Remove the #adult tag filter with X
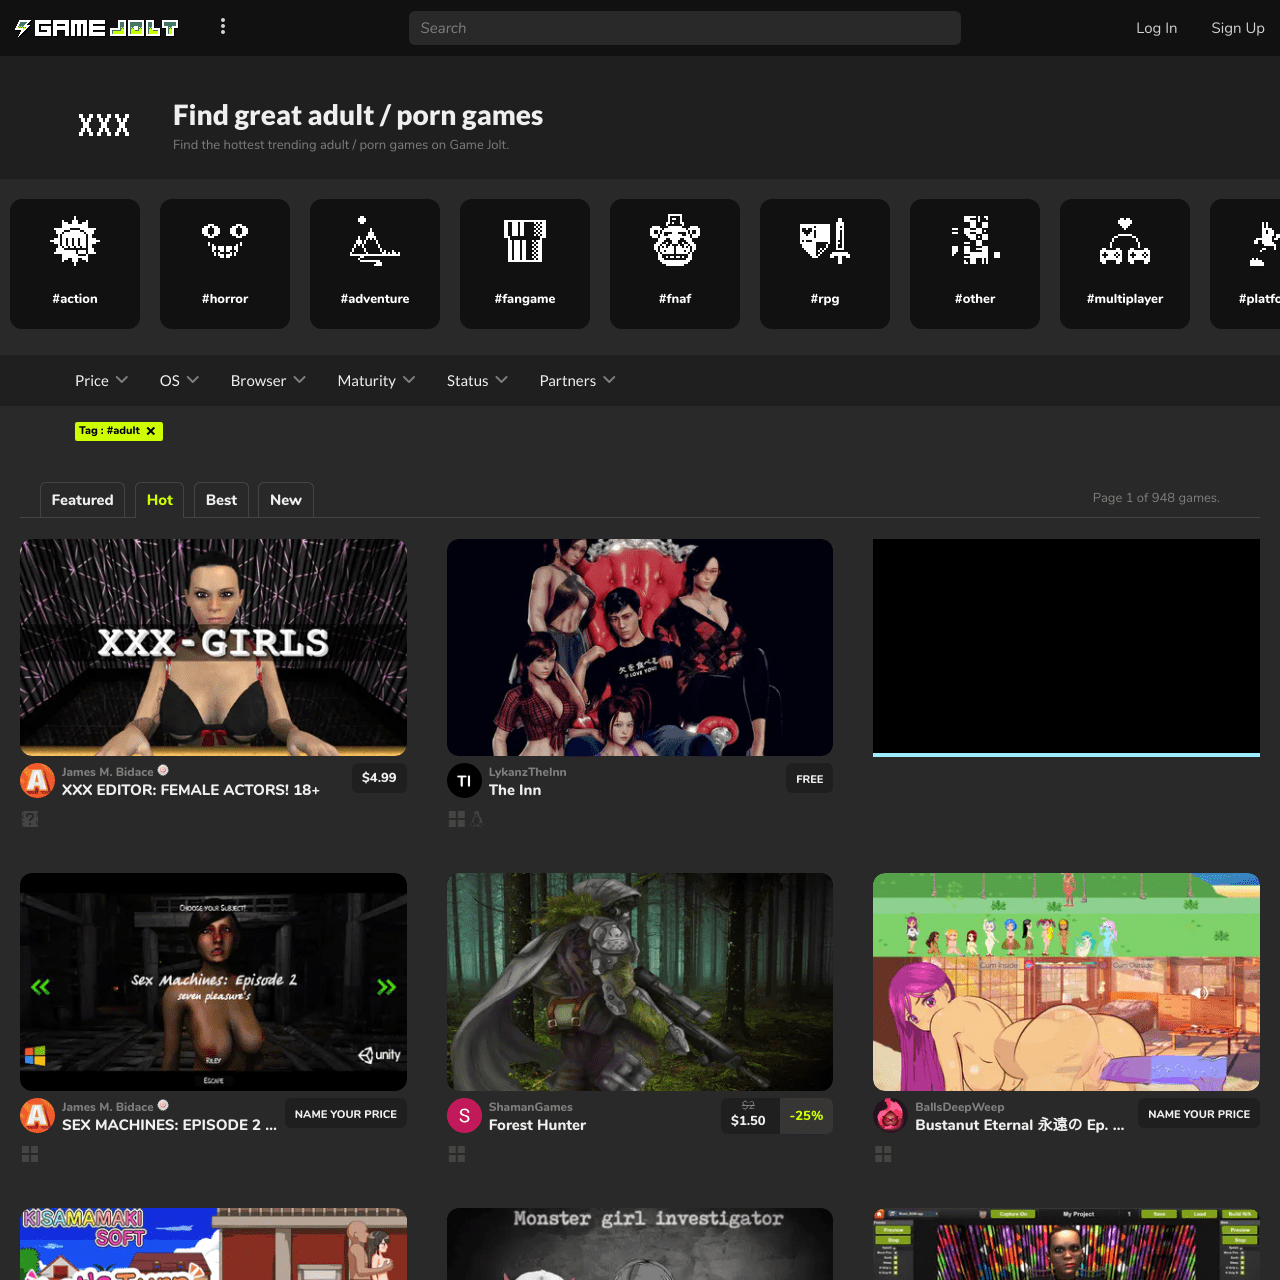This screenshot has width=1280, height=1280. pyautogui.click(x=151, y=431)
